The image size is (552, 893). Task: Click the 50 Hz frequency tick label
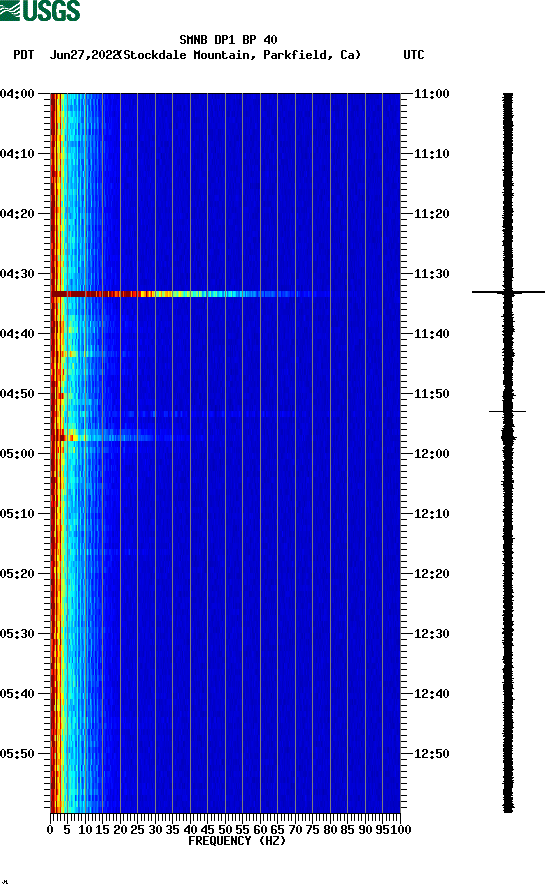(225, 830)
